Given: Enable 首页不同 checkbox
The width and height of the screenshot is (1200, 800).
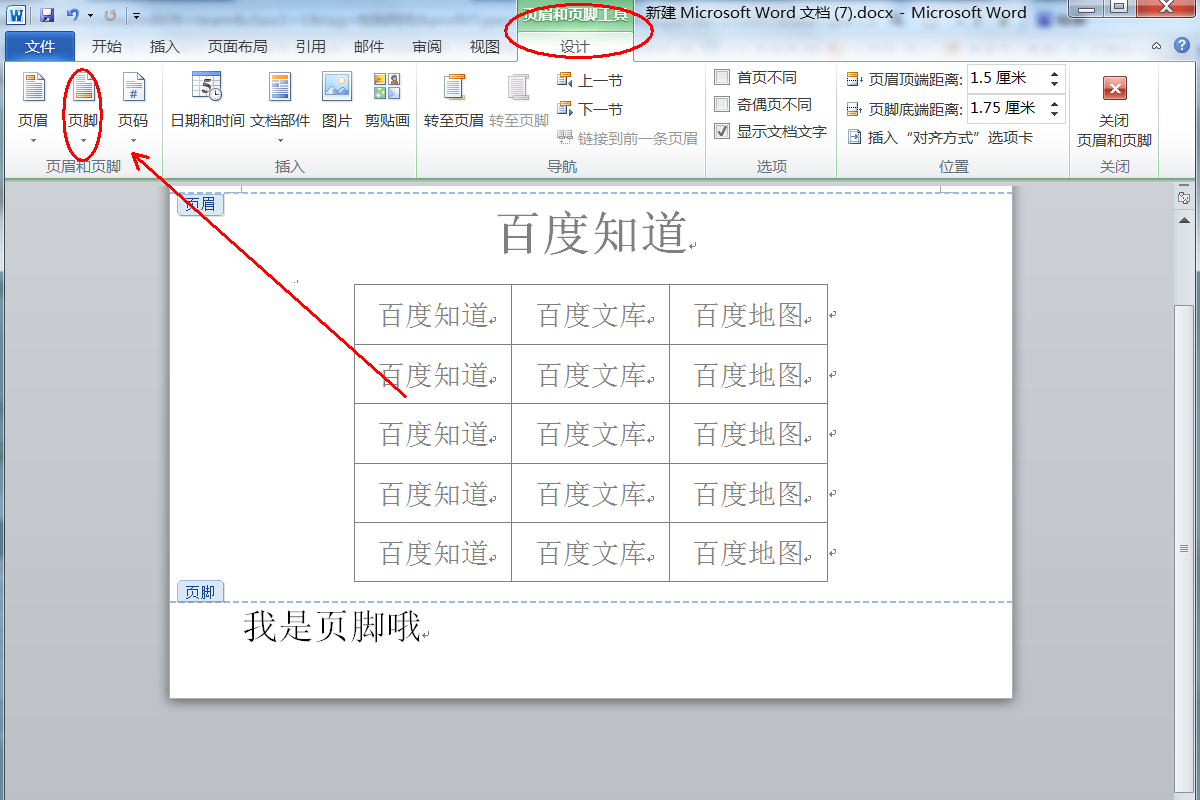Looking at the screenshot, I should (722, 77).
